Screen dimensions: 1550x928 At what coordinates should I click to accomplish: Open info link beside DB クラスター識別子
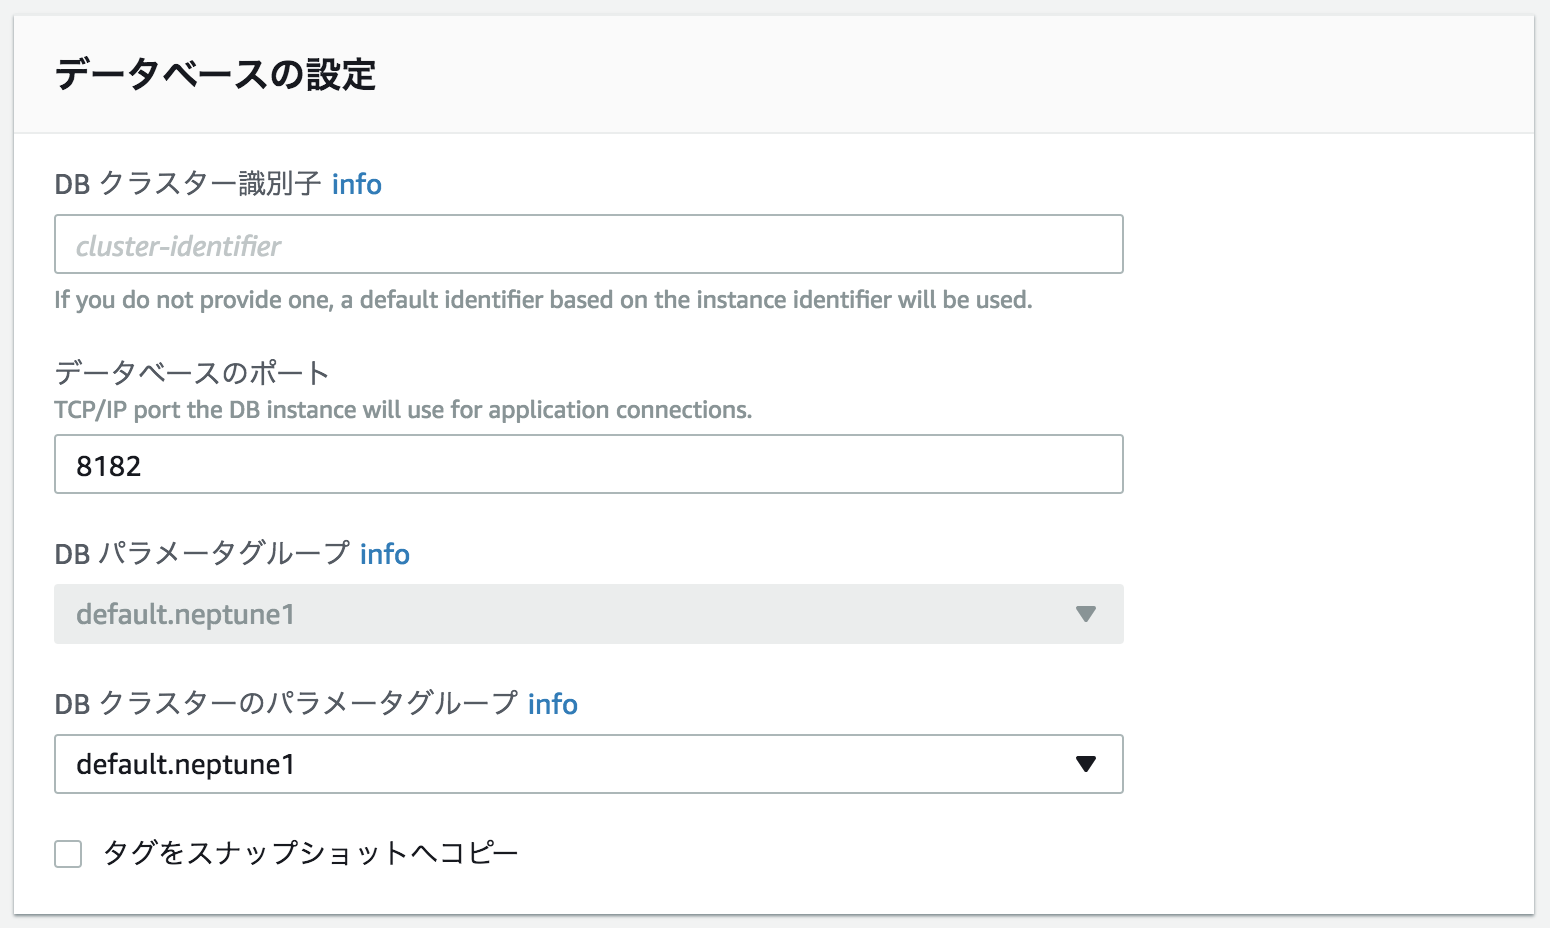[x=356, y=184]
